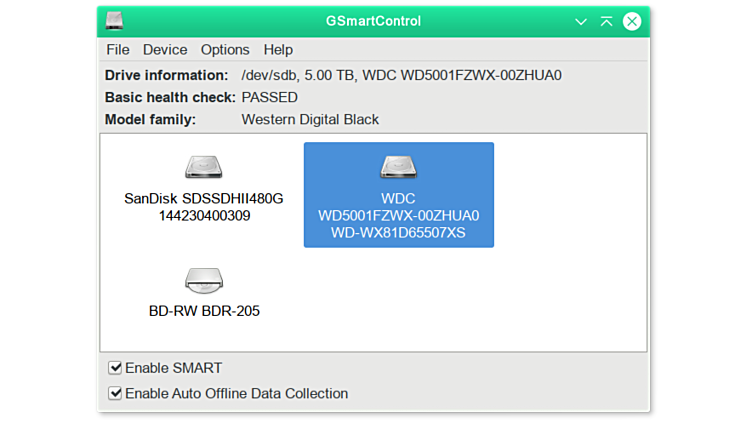The image size is (752, 423).
Task: Open the File menu
Action: (x=118, y=49)
